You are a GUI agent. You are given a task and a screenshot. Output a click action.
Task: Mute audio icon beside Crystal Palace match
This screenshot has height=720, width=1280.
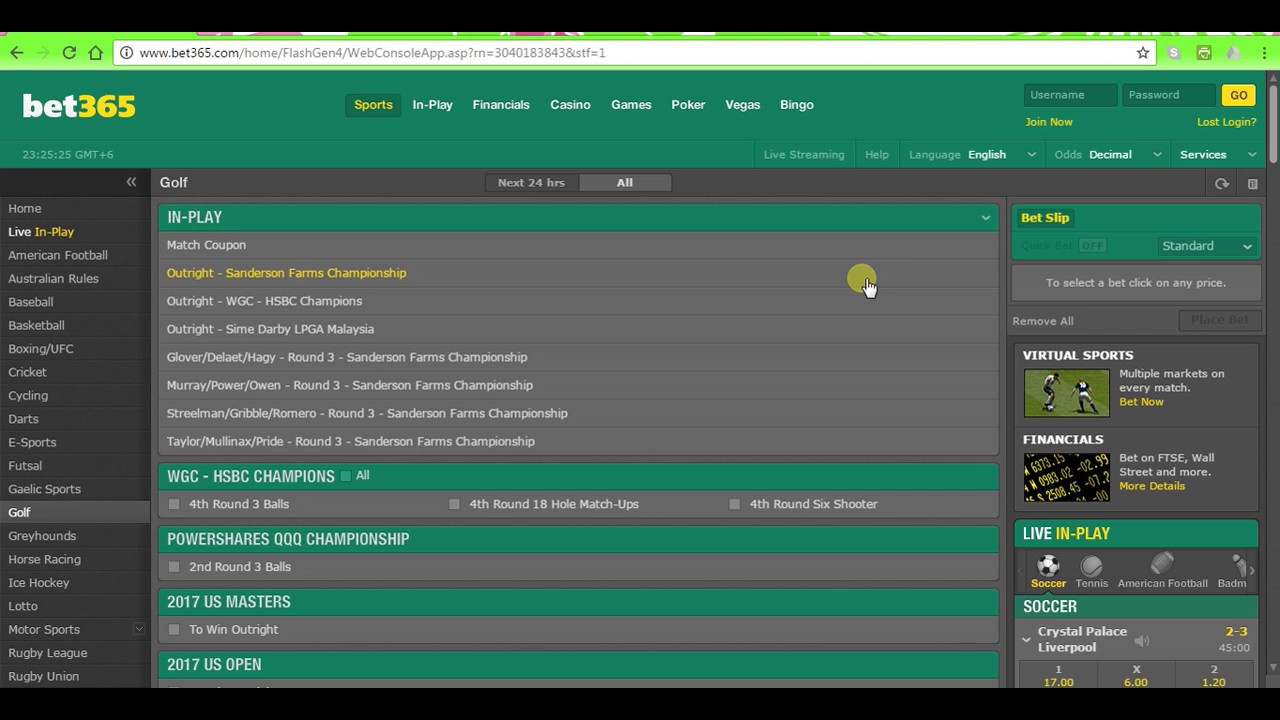[1142, 640]
